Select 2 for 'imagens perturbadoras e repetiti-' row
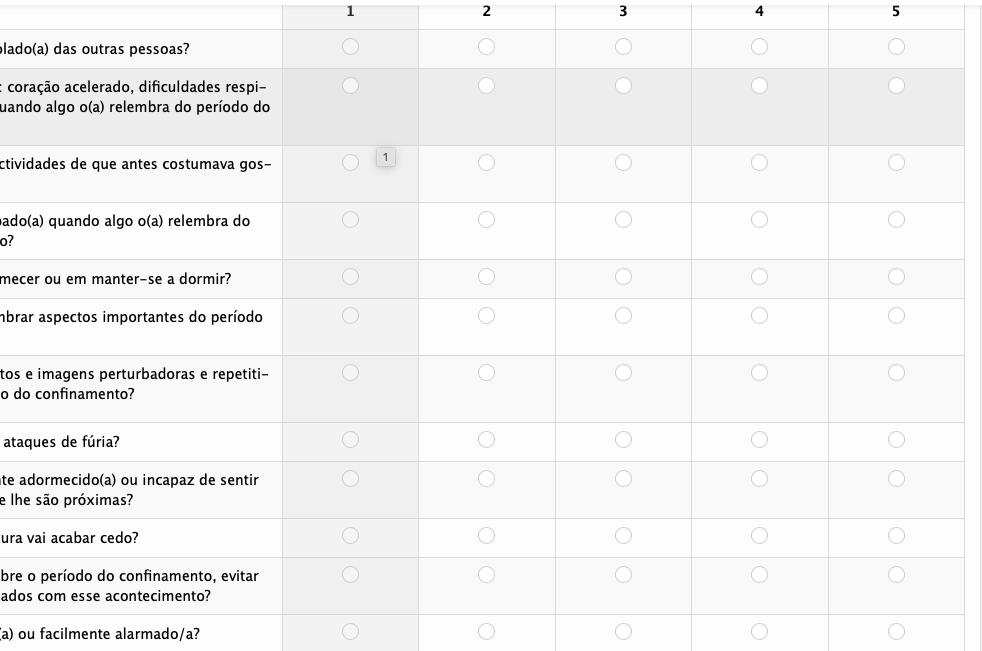The width and height of the screenshot is (982, 651). pyautogui.click(x=486, y=372)
